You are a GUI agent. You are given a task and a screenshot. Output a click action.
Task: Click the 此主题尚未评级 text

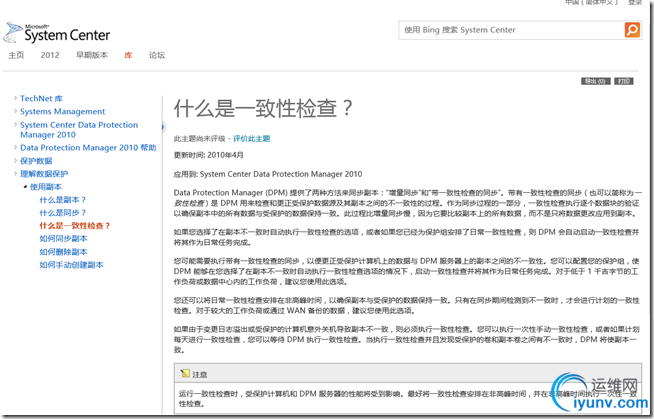pyautogui.click(x=199, y=138)
